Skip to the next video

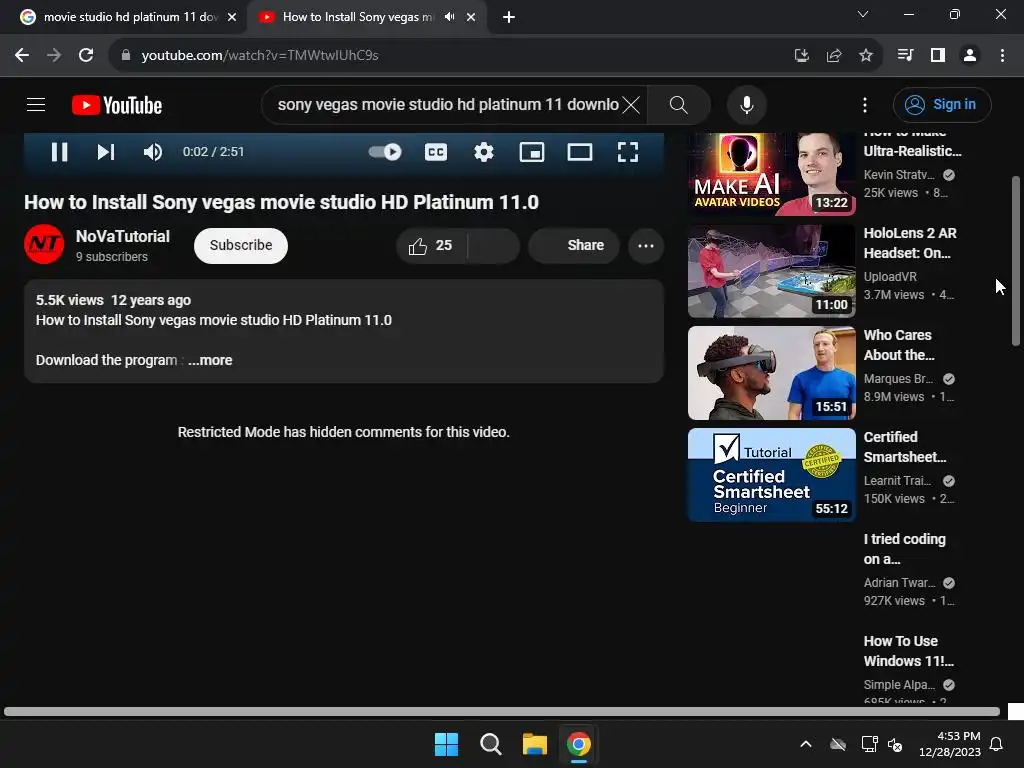(x=106, y=152)
